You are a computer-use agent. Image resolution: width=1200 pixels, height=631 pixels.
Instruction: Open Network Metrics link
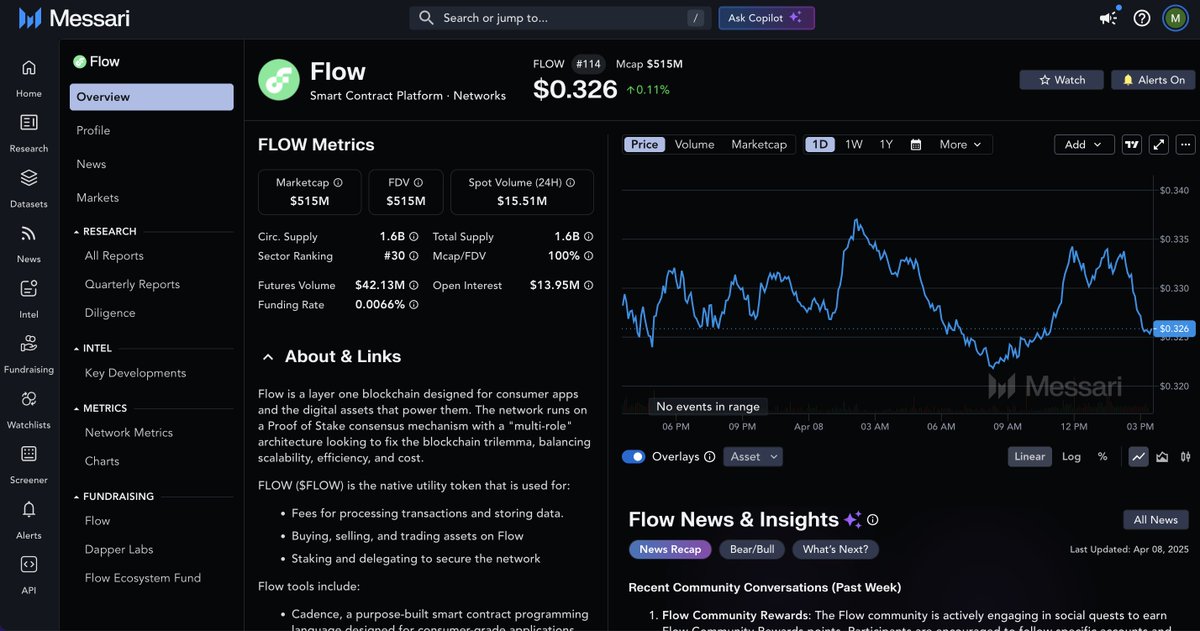point(129,433)
